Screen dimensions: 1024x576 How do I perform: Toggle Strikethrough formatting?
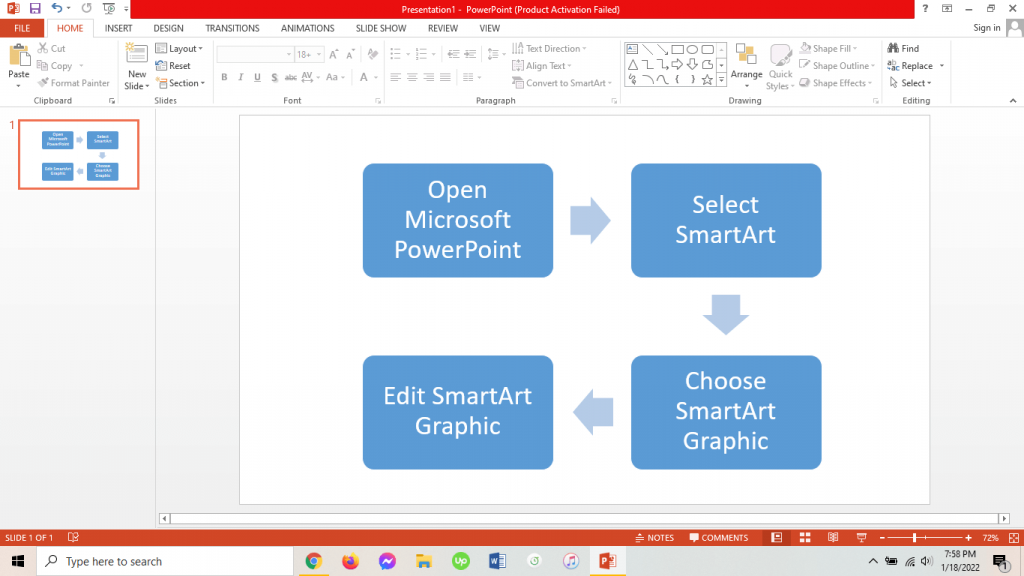click(273, 77)
